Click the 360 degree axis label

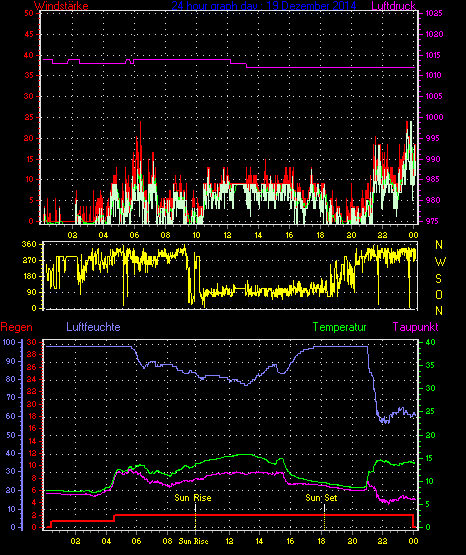[x=29, y=244]
